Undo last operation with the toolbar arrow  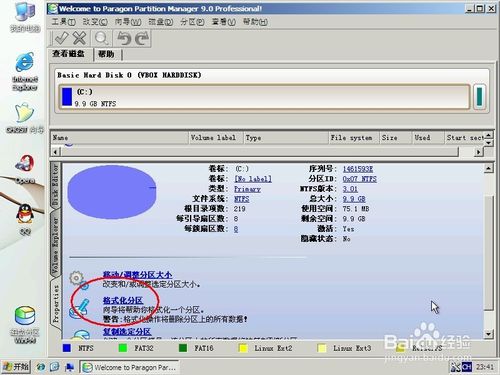(x=124, y=38)
